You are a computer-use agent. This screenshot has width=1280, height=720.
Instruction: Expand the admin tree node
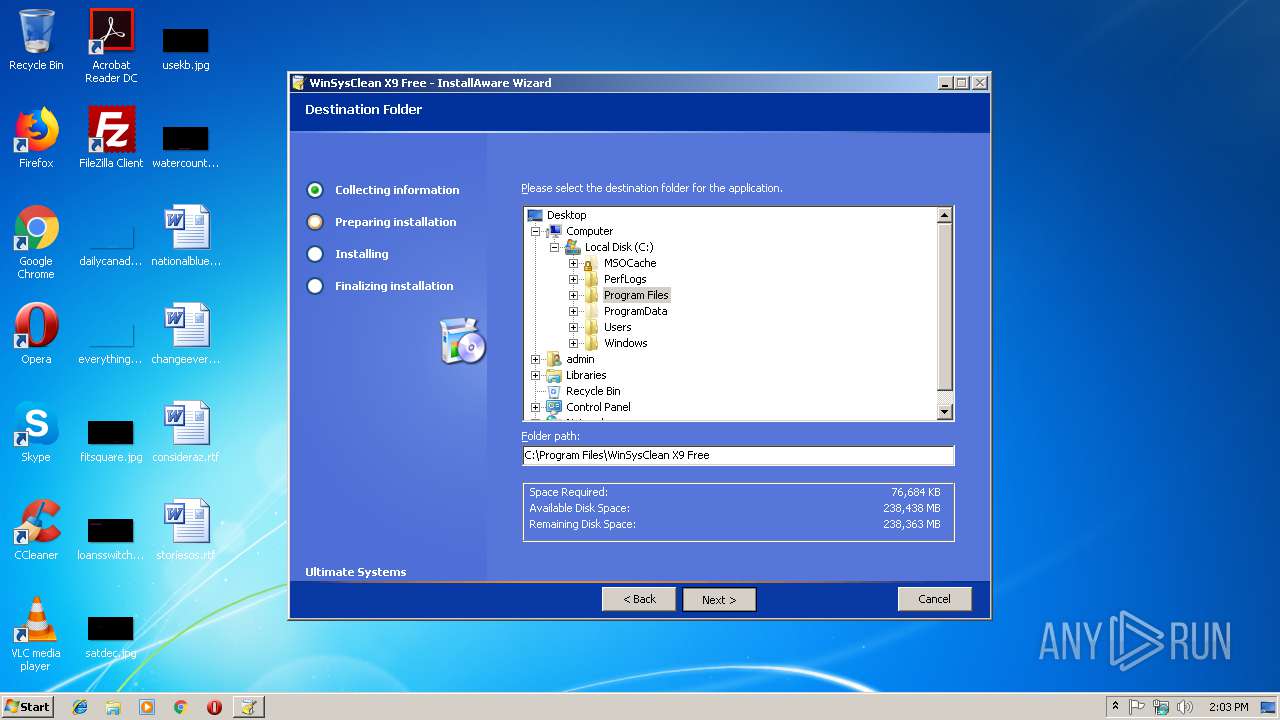tap(536, 359)
